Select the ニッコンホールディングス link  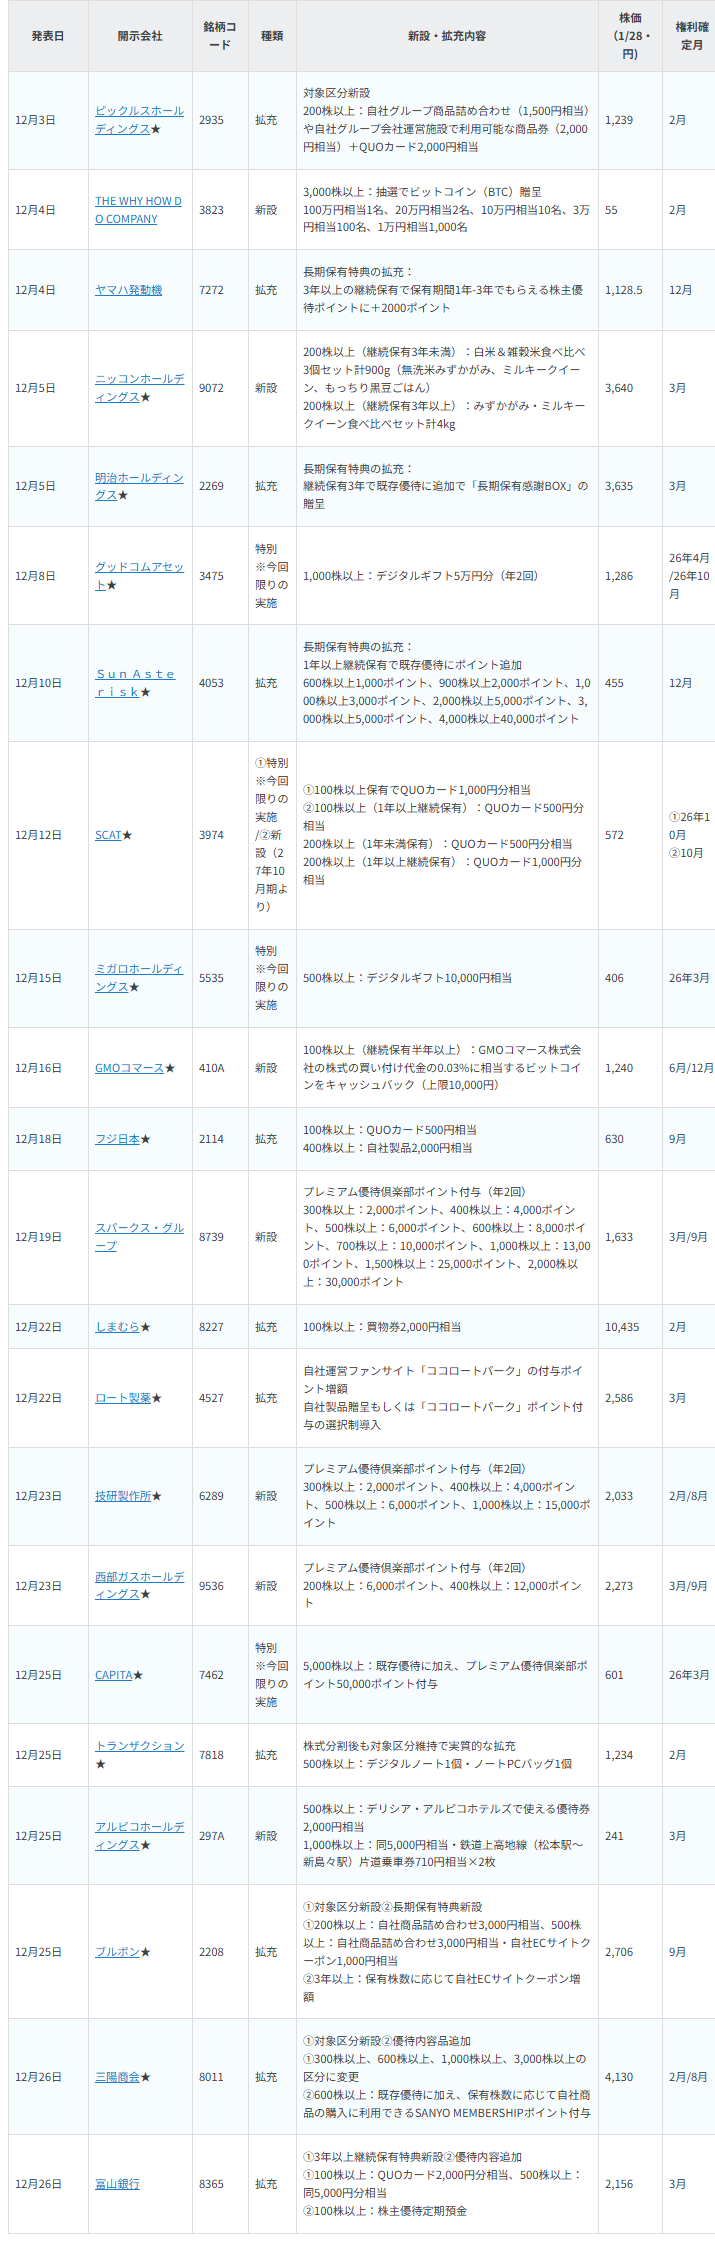tap(139, 379)
